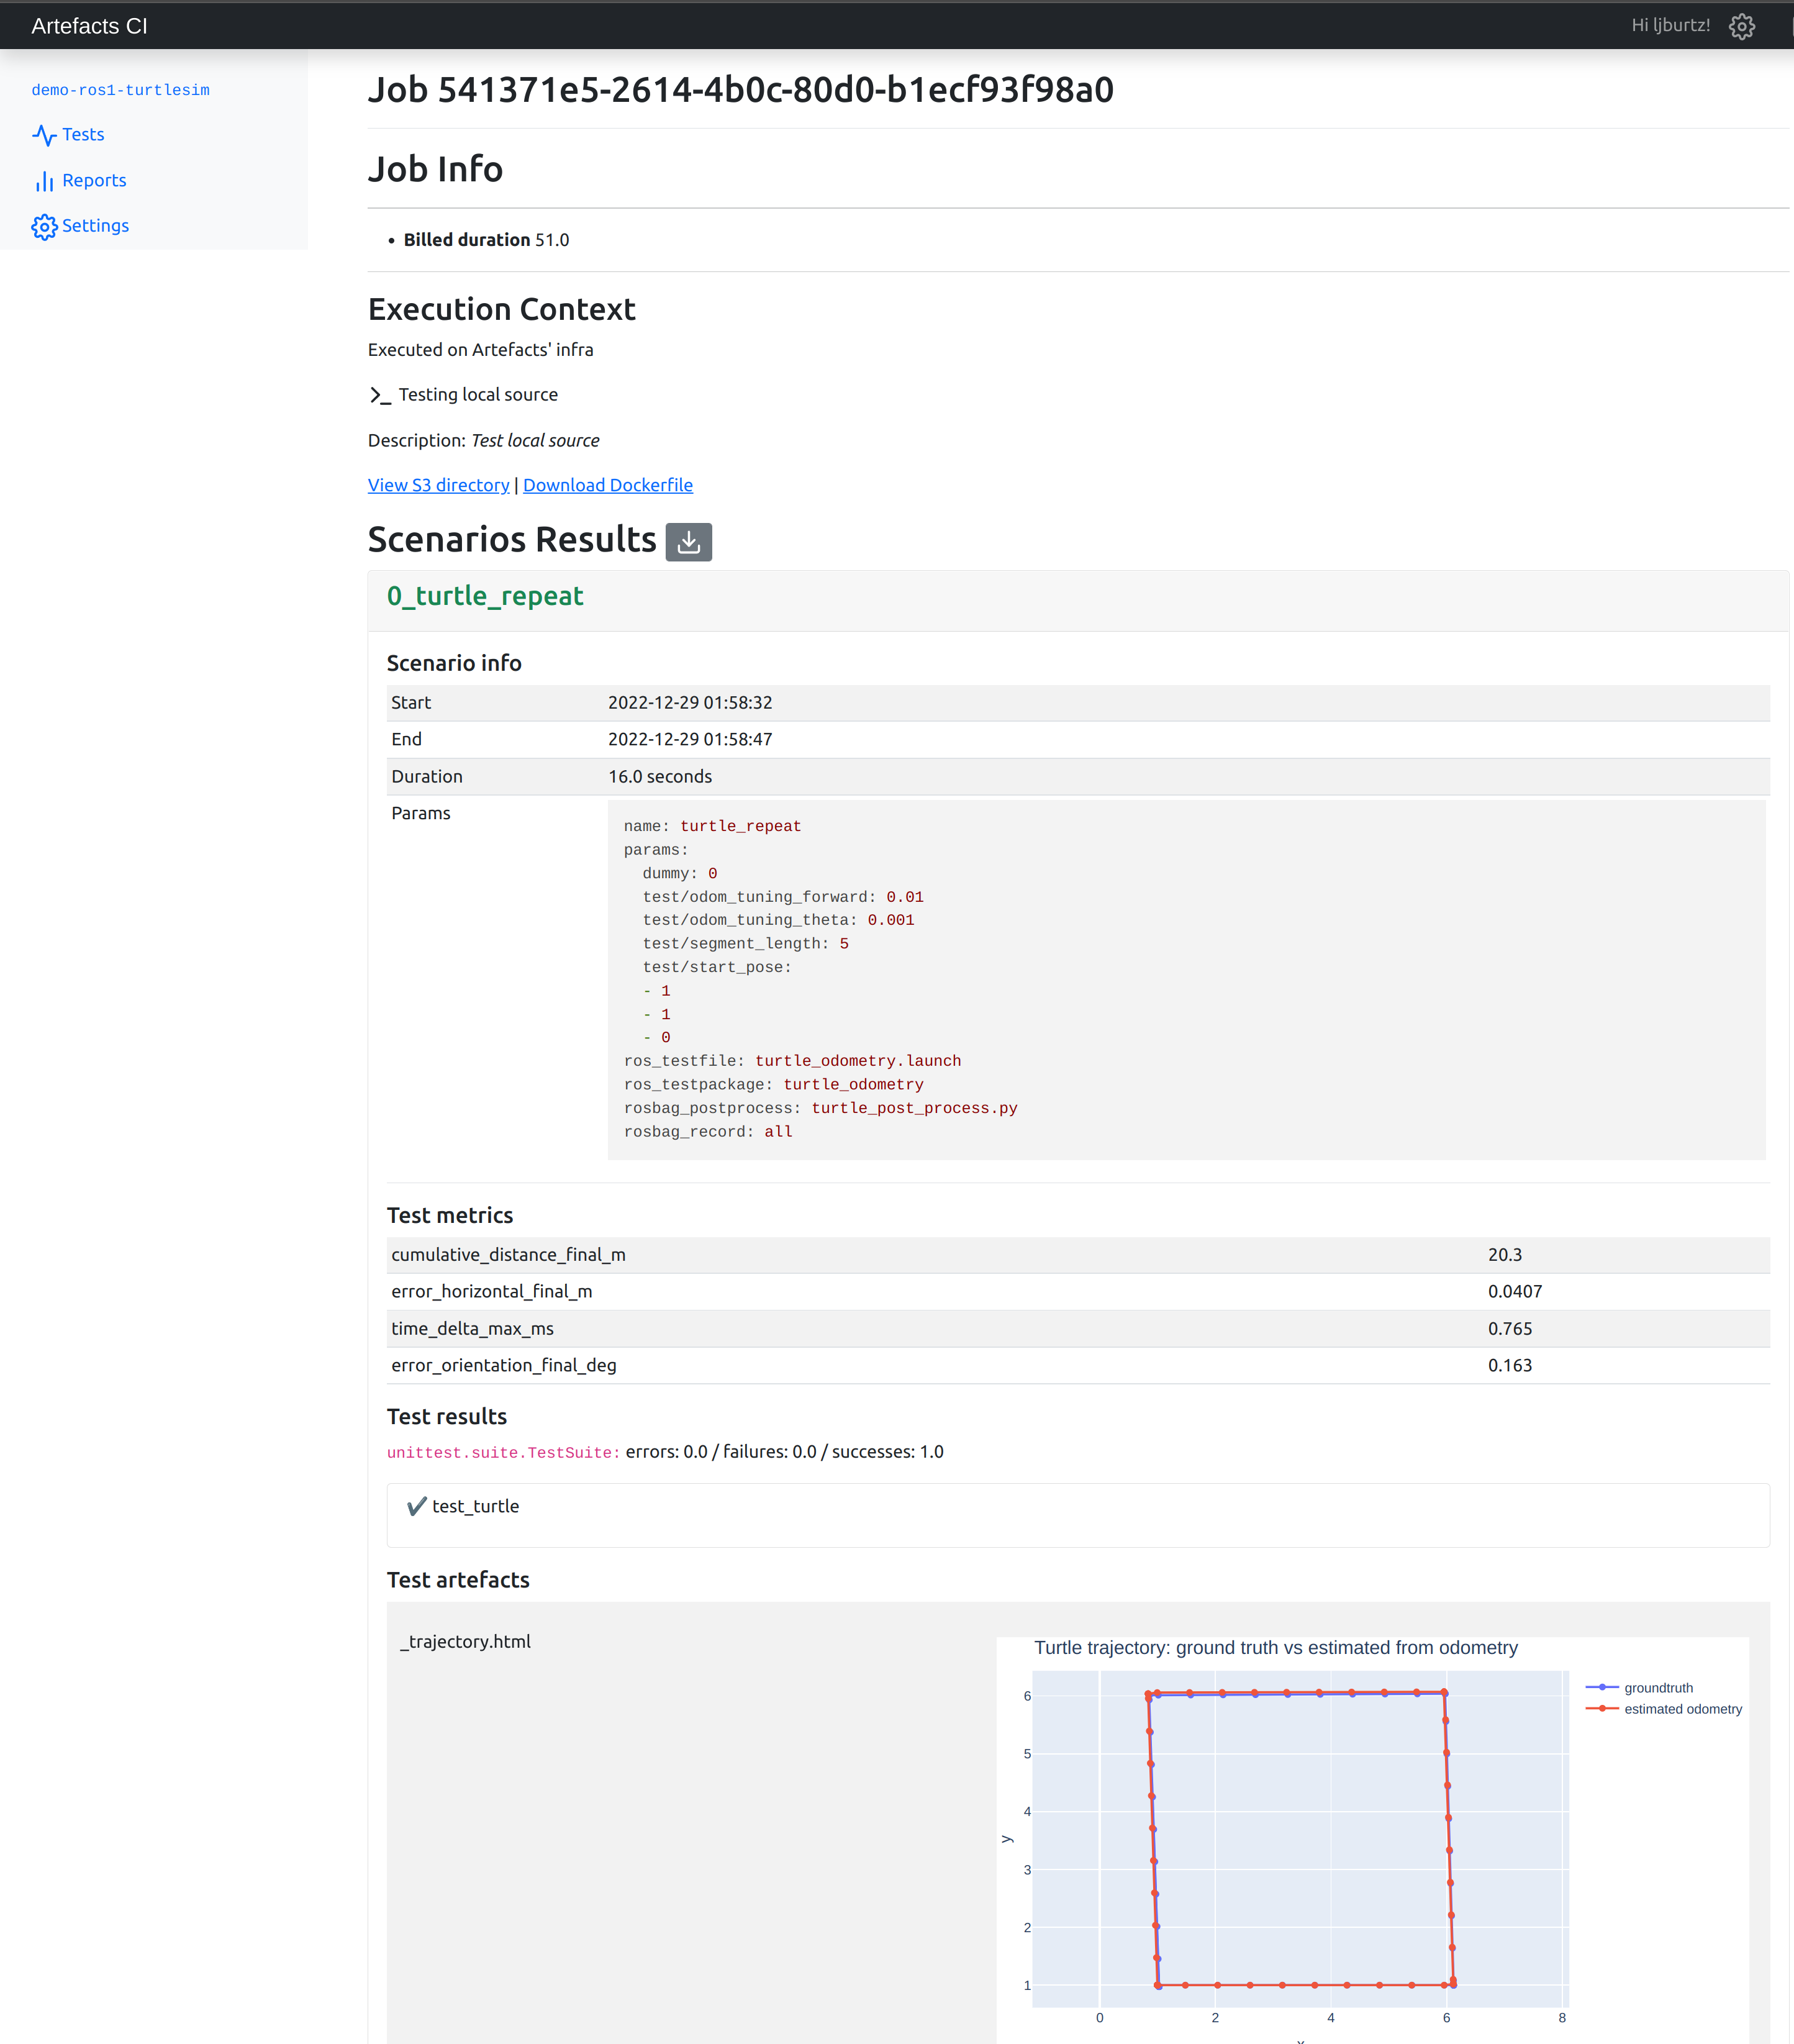Click the Test artefacts heading

(458, 1580)
